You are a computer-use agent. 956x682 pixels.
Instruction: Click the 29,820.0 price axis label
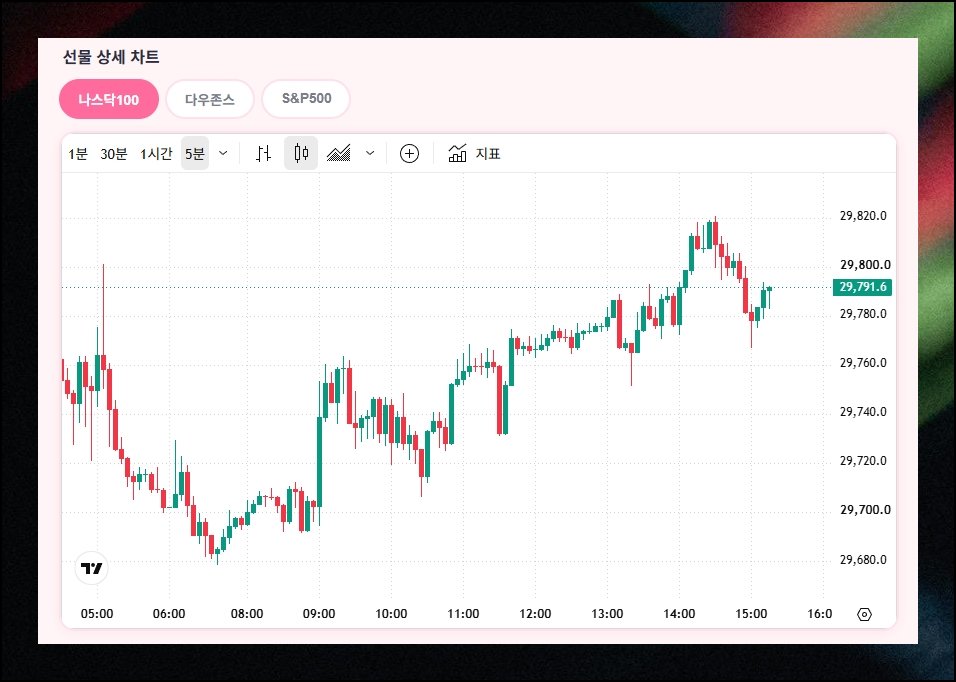coord(863,216)
